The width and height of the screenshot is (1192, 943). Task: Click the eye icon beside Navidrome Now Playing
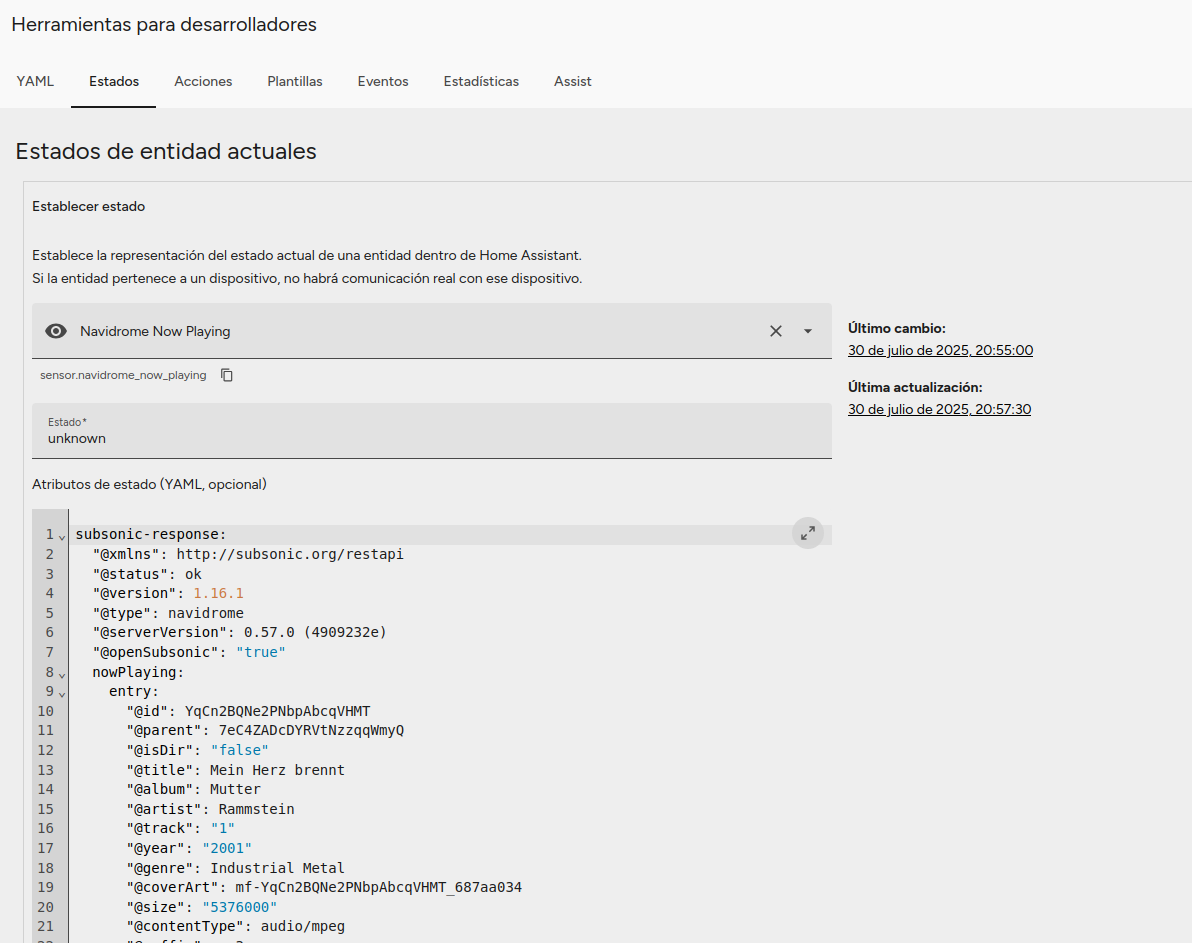(x=56, y=331)
